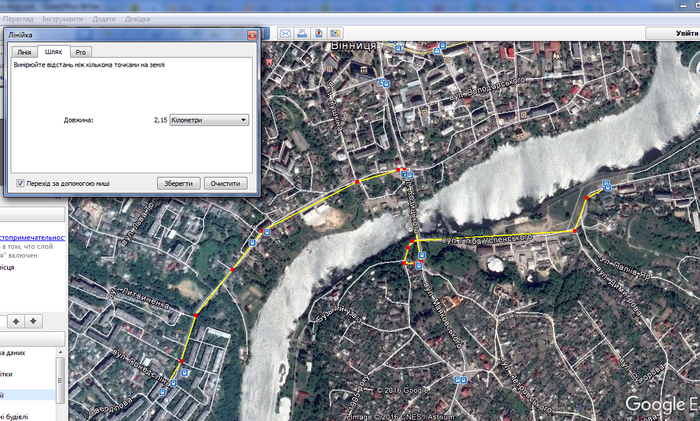Click the Вінниця city label on the map
This screenshot has height=421, width=700.
coord(354,46)
